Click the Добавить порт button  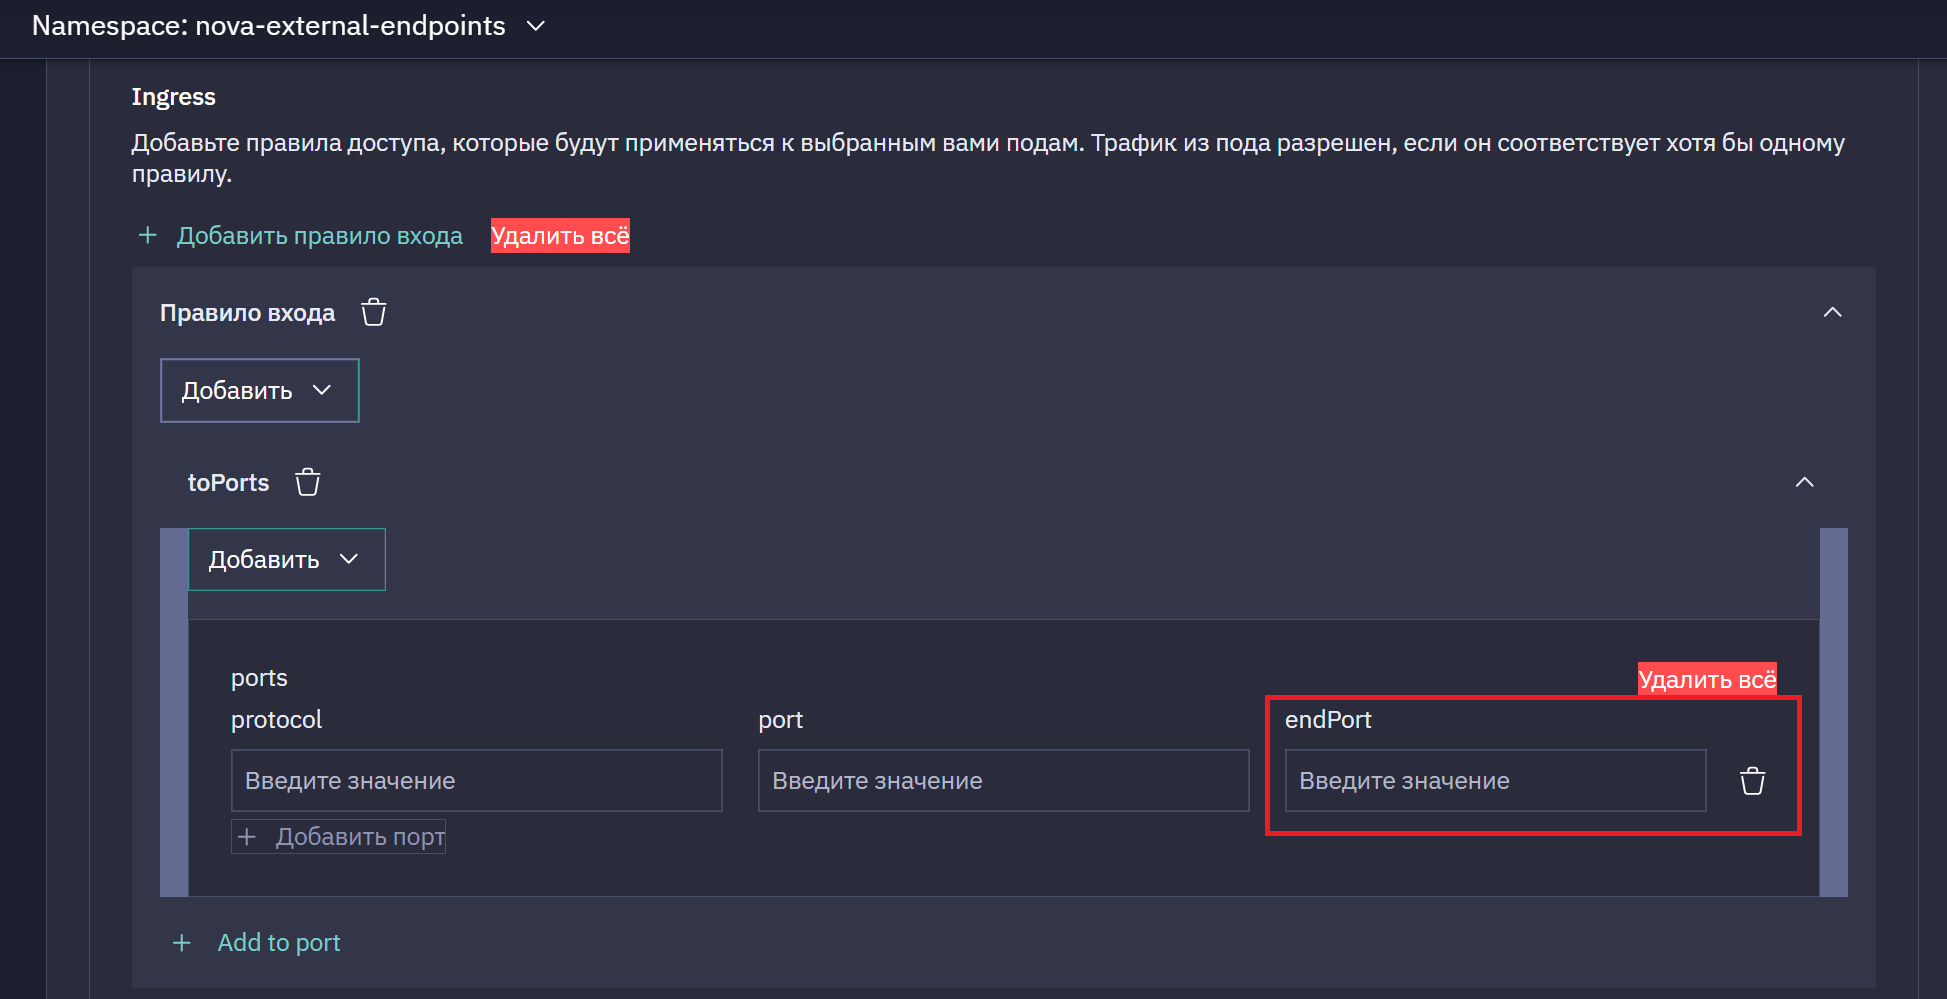(x=339, y=836)
